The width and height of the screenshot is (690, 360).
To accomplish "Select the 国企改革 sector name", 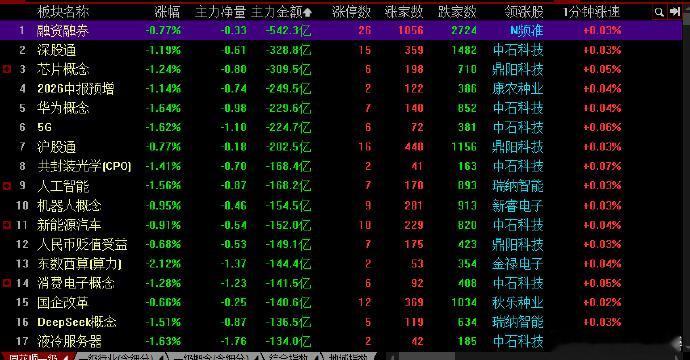I will pos(63,302).
